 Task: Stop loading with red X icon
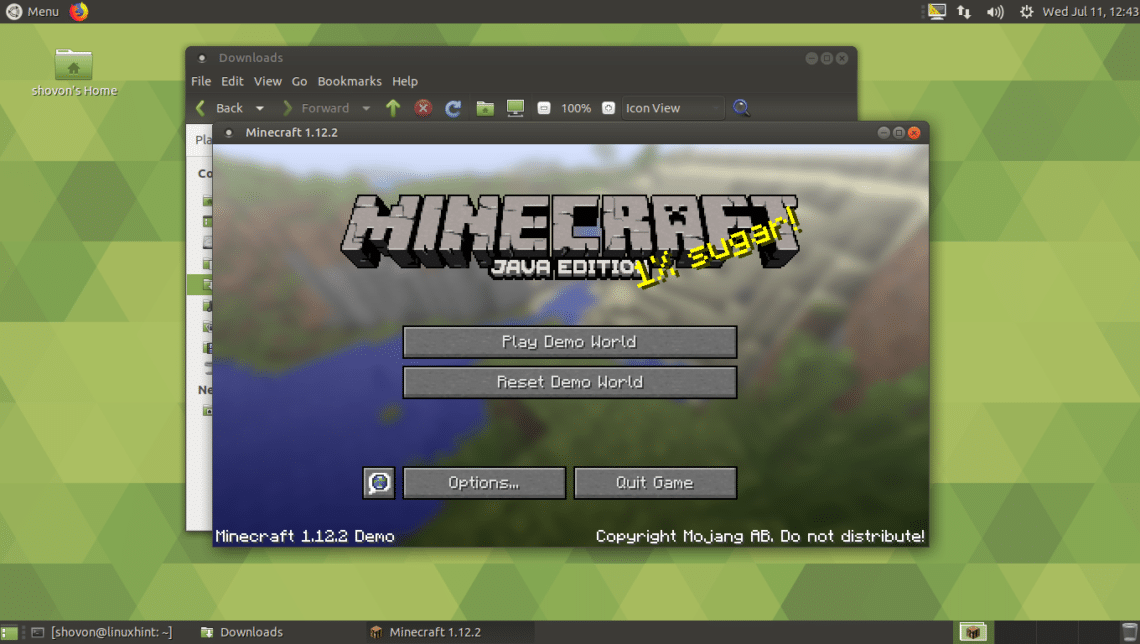click(x=423, y=108)
